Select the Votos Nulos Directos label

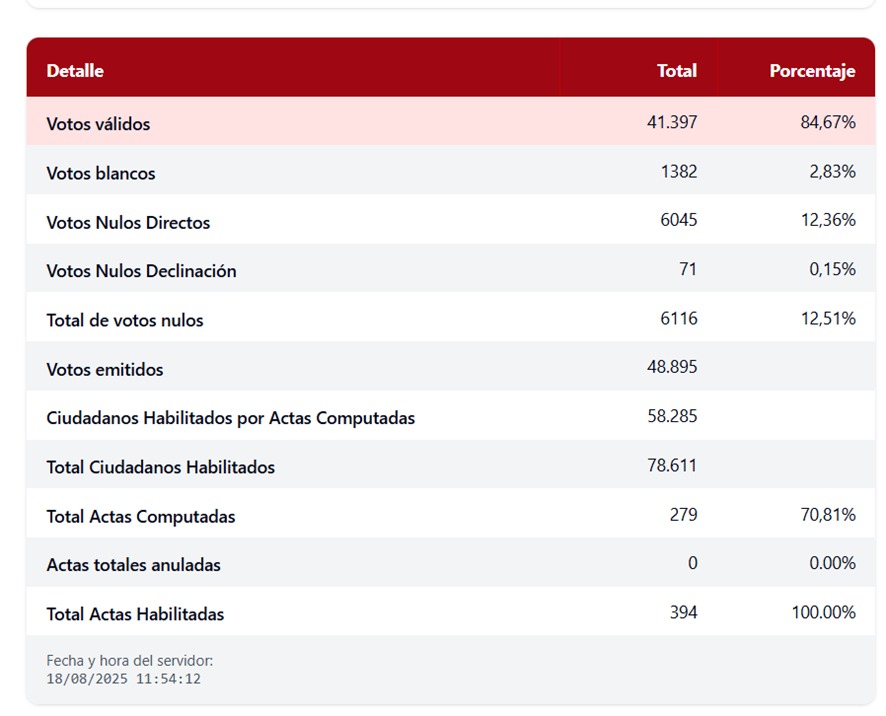coord(128,222)
